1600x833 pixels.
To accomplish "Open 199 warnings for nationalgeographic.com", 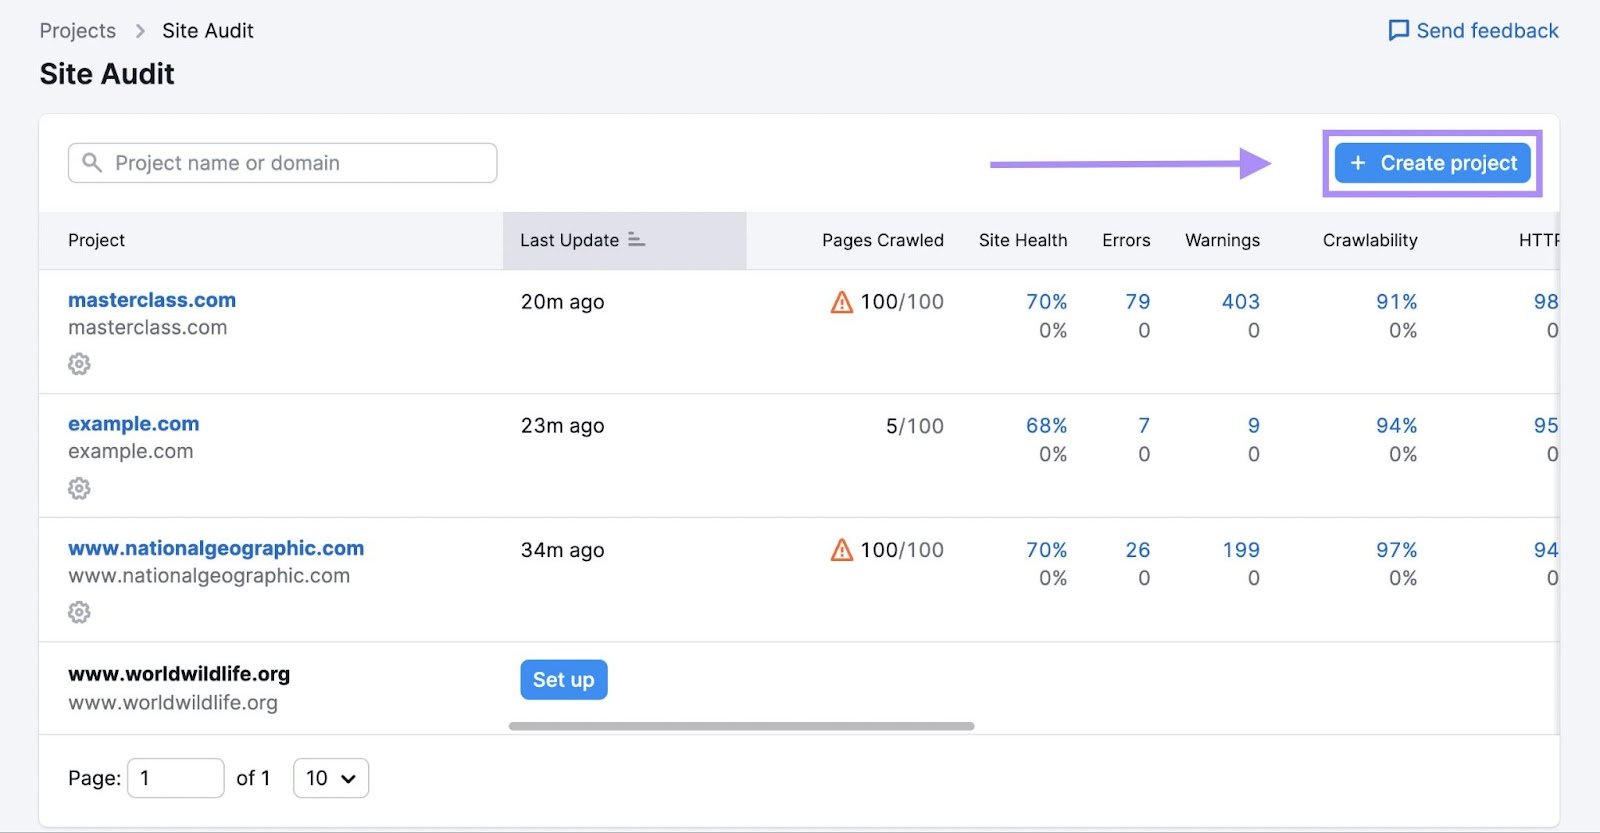I will [x=1241, y=549].
